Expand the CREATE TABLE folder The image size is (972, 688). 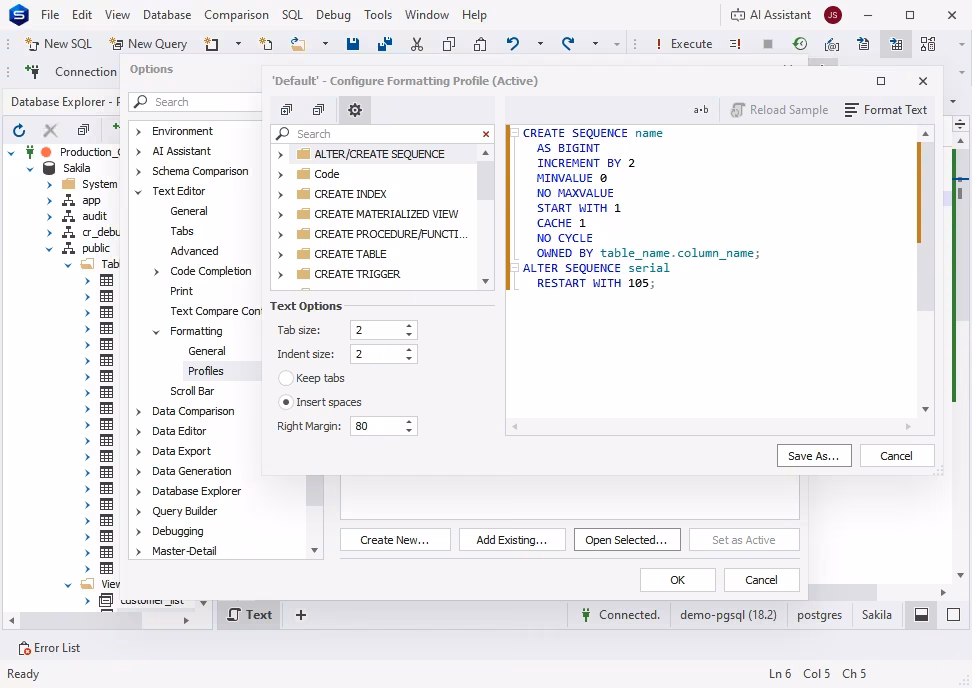(281, 255)
